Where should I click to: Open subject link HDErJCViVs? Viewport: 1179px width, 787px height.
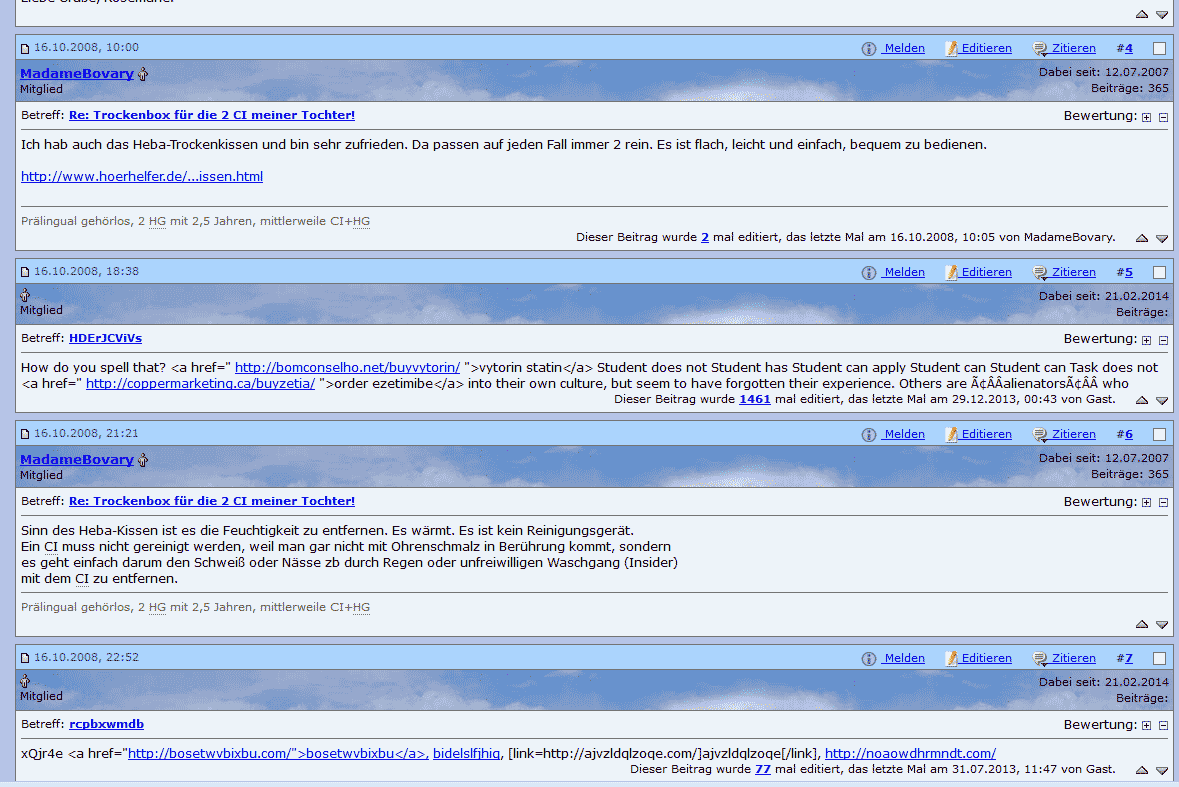click(105, 338)
